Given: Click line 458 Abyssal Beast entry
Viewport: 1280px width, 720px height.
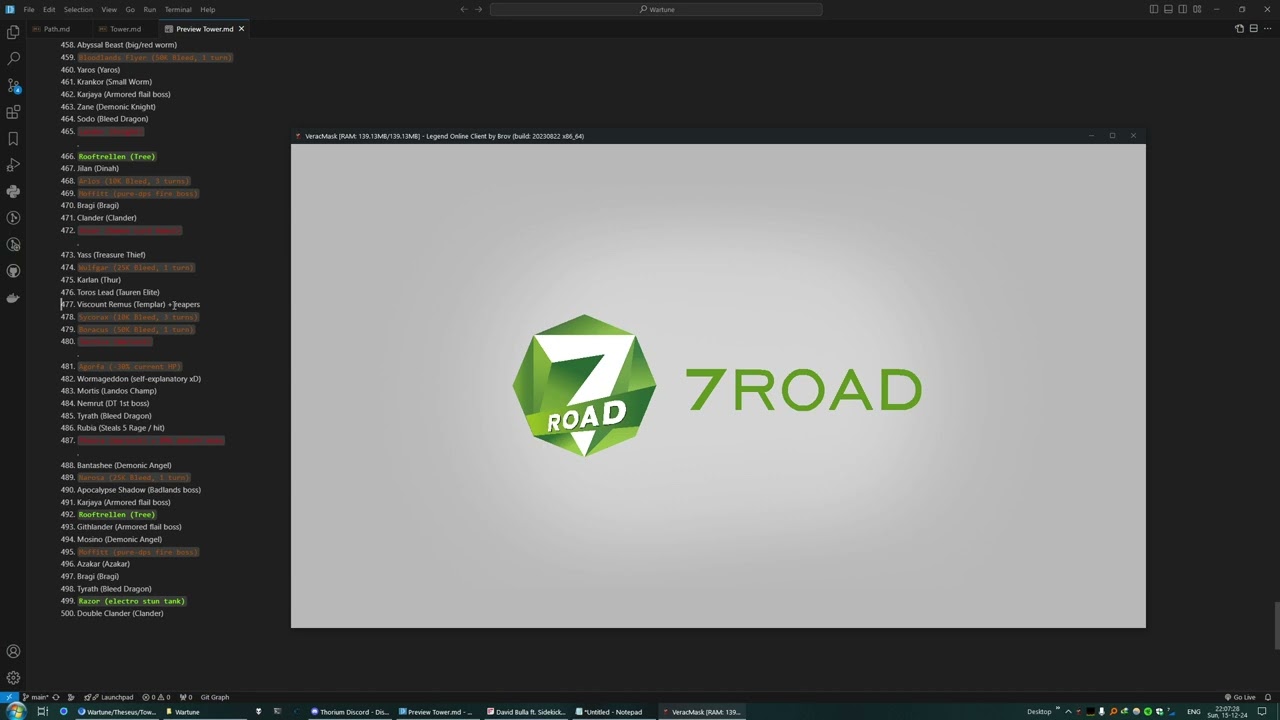Looking at the screenshot, I should [x=127, y=45].
